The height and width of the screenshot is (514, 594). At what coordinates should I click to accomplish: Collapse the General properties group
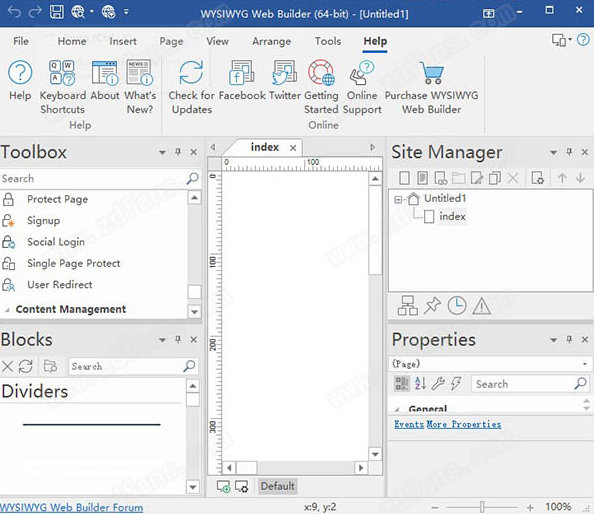point(397,409)
